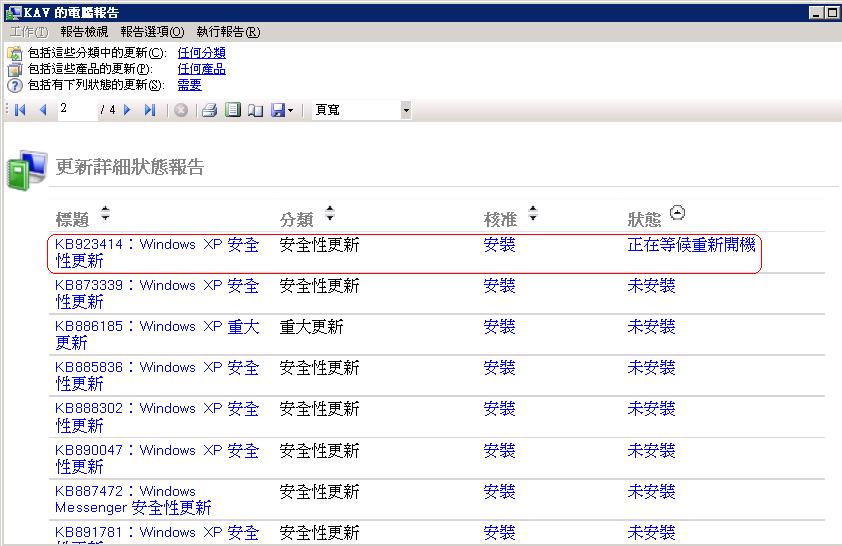This screenshot has height=546, width=842.
Task: Maximize the KAY report window
Action: pos(832,12)
